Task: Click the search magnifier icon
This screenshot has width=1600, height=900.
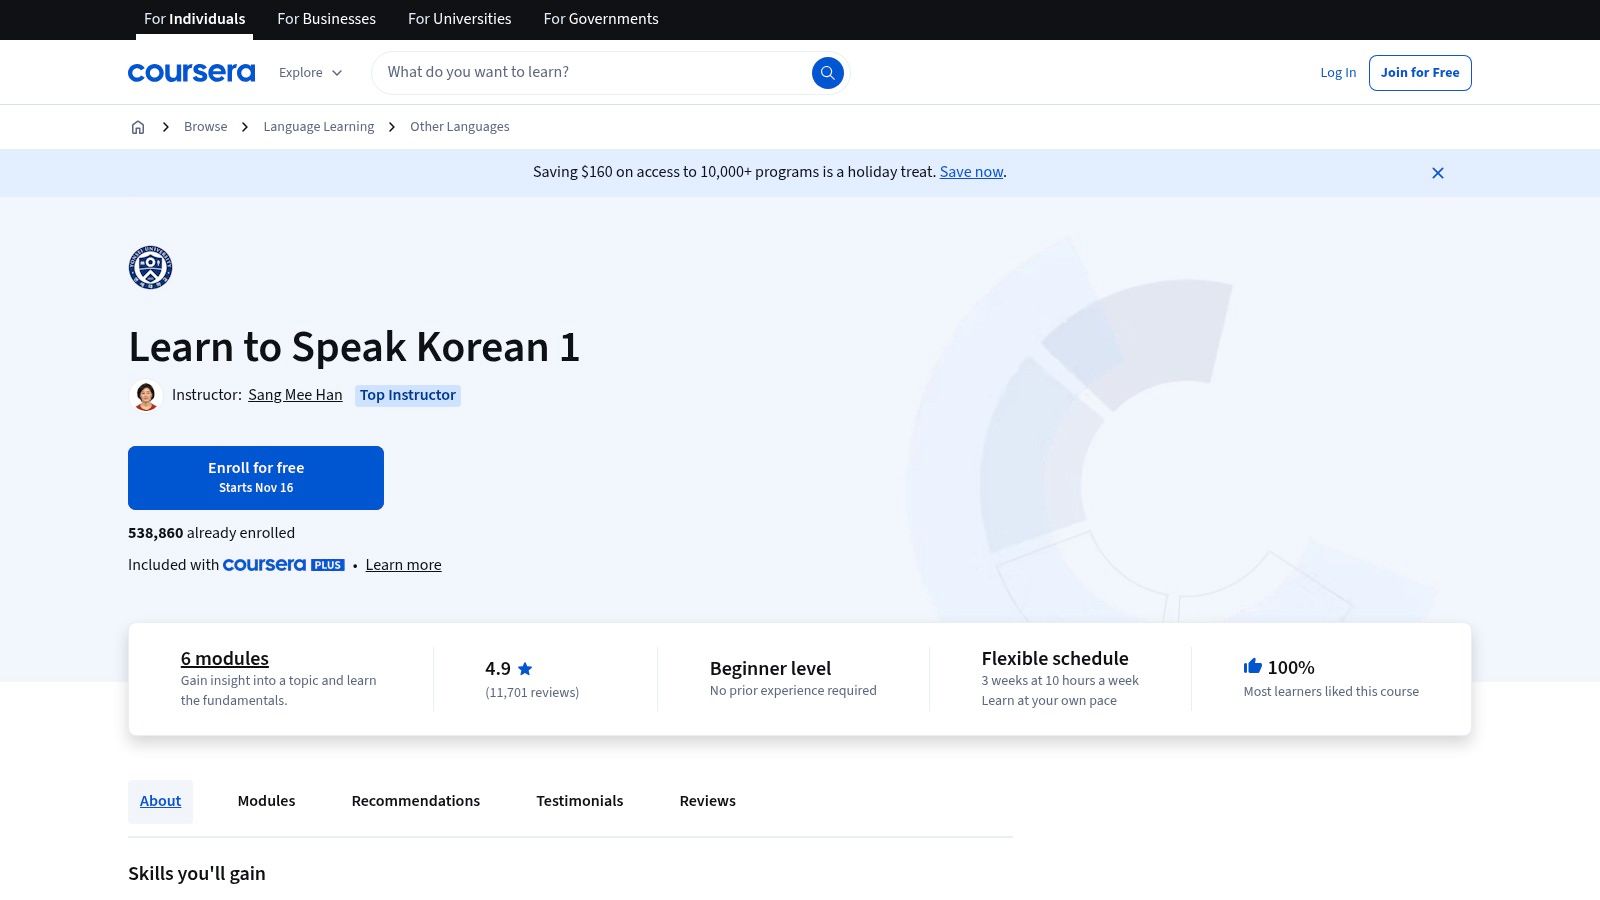Action: tap(827, 72)
